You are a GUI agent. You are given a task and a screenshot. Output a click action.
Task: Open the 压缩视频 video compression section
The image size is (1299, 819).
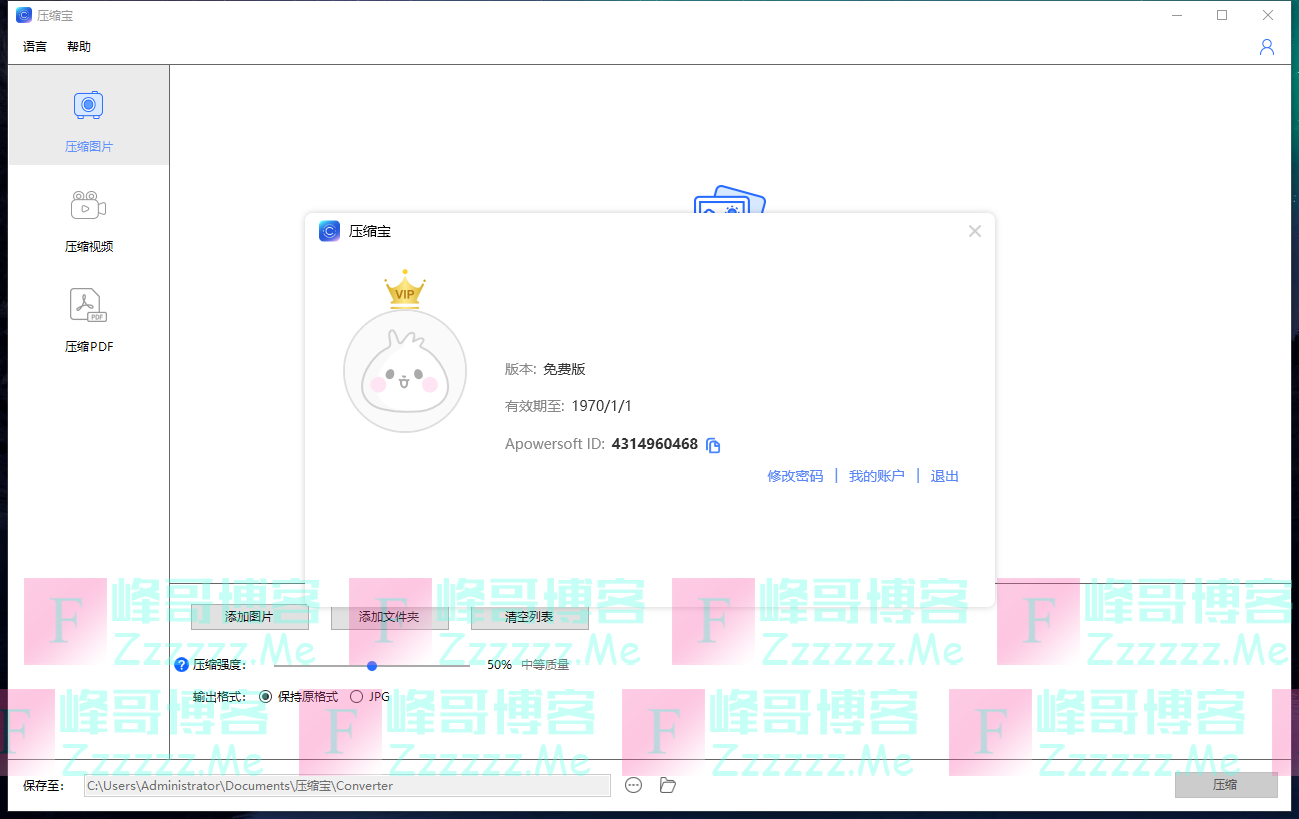[x=89, y=205]
